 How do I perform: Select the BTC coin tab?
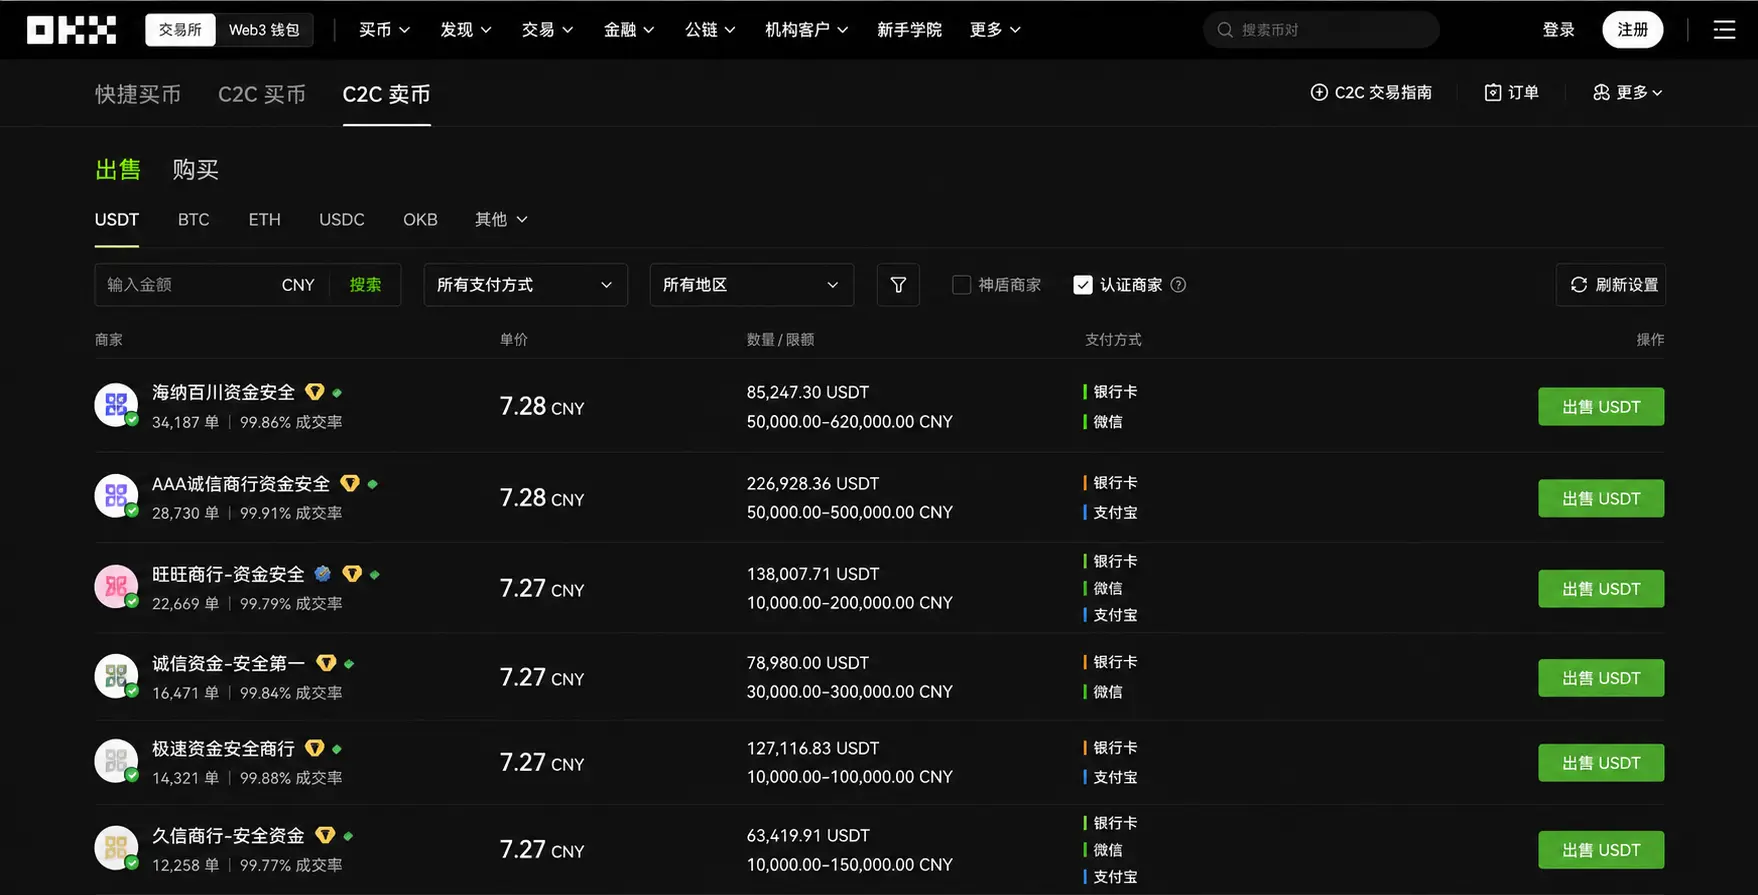pos(194,219)
